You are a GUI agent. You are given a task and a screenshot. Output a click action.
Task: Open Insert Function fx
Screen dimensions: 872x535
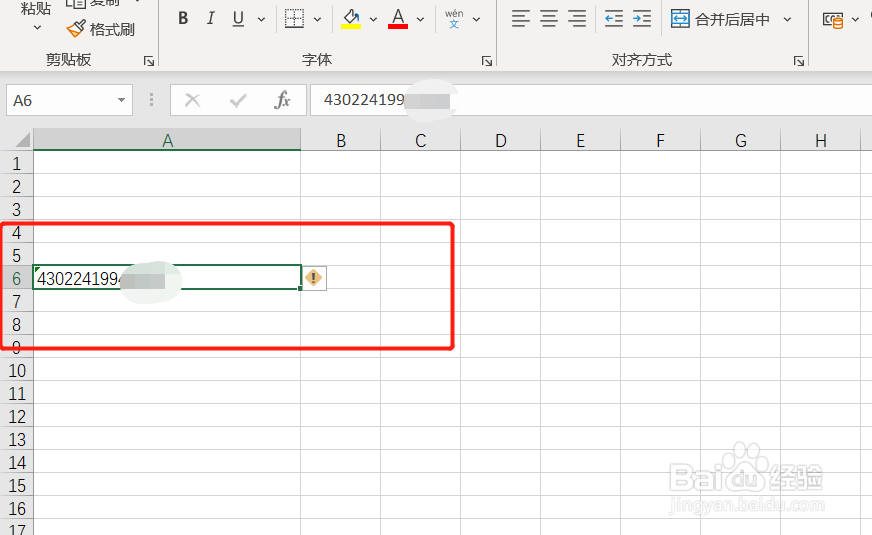click(x=283, y=100)
